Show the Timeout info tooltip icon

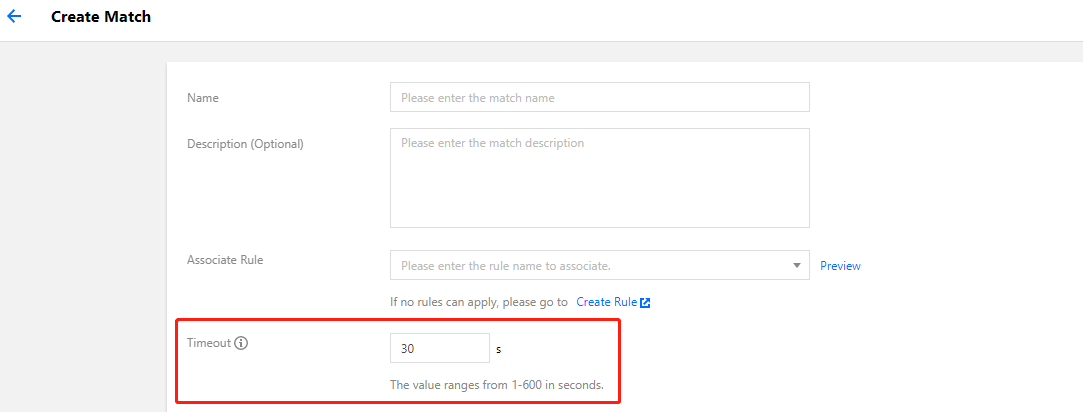coord(240,342)
